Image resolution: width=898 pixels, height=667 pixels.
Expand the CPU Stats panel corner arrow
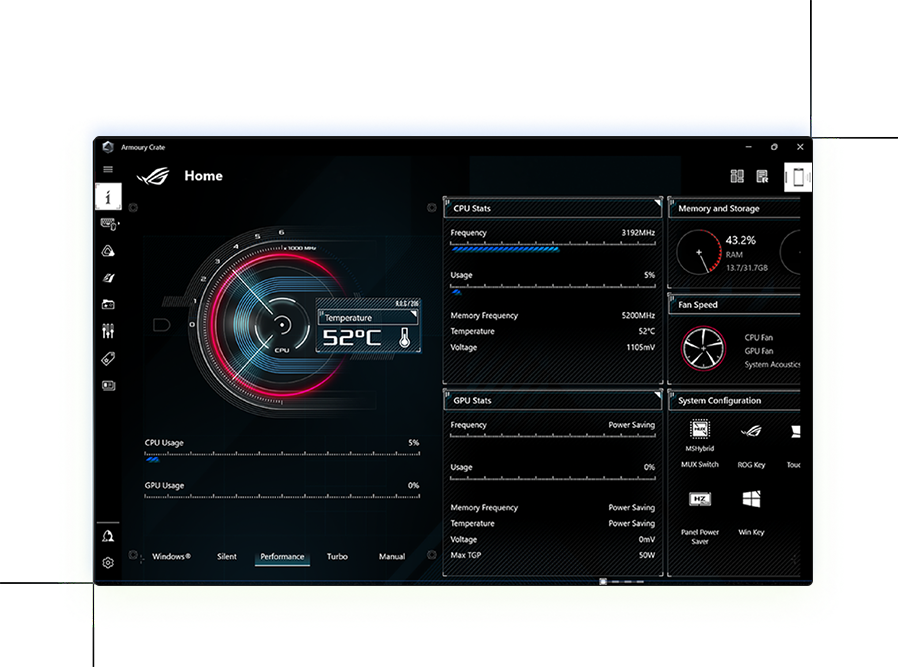657,203
